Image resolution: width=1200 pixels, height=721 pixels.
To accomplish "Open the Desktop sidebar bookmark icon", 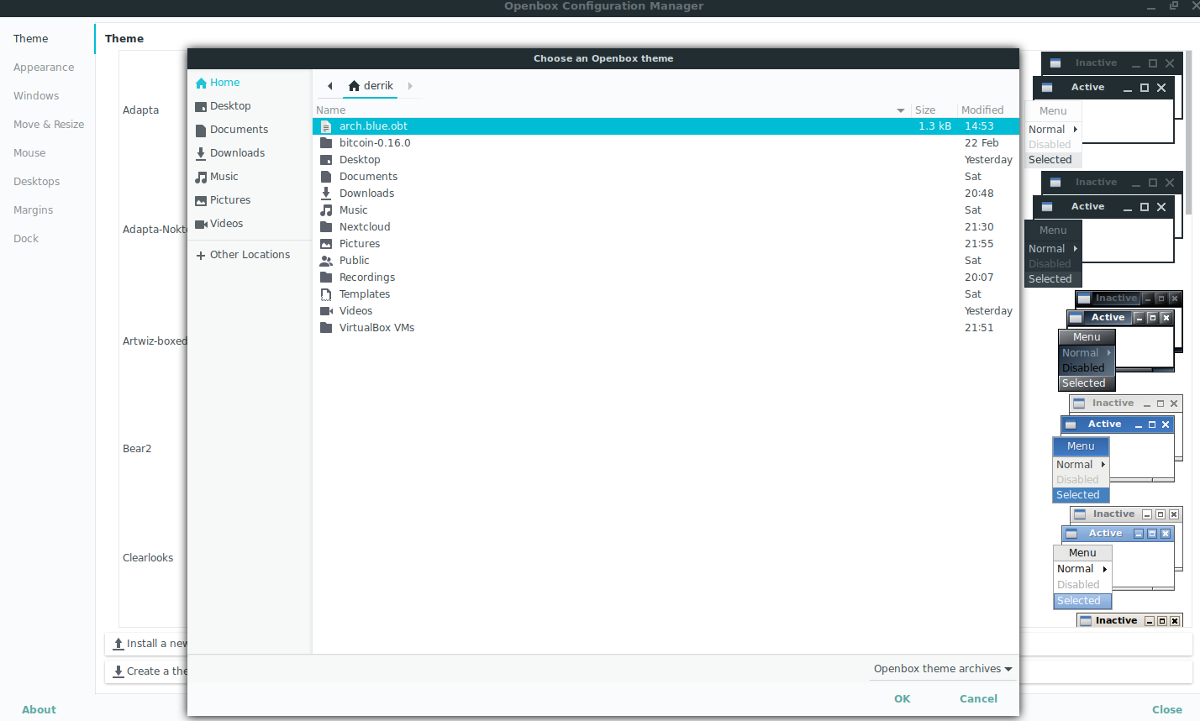I will coord(201,106).
